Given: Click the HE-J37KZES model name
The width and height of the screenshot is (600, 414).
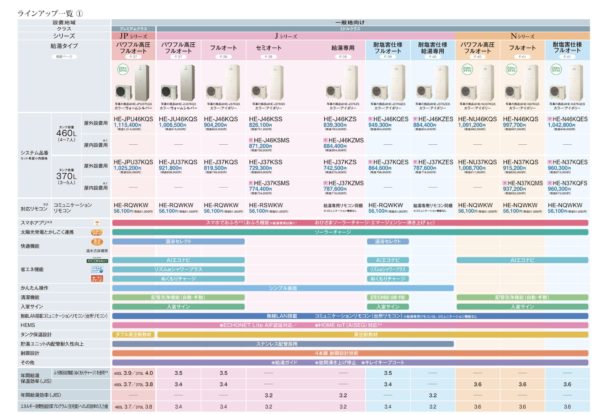Looking at the screenshot, I should tap(435, 162).
